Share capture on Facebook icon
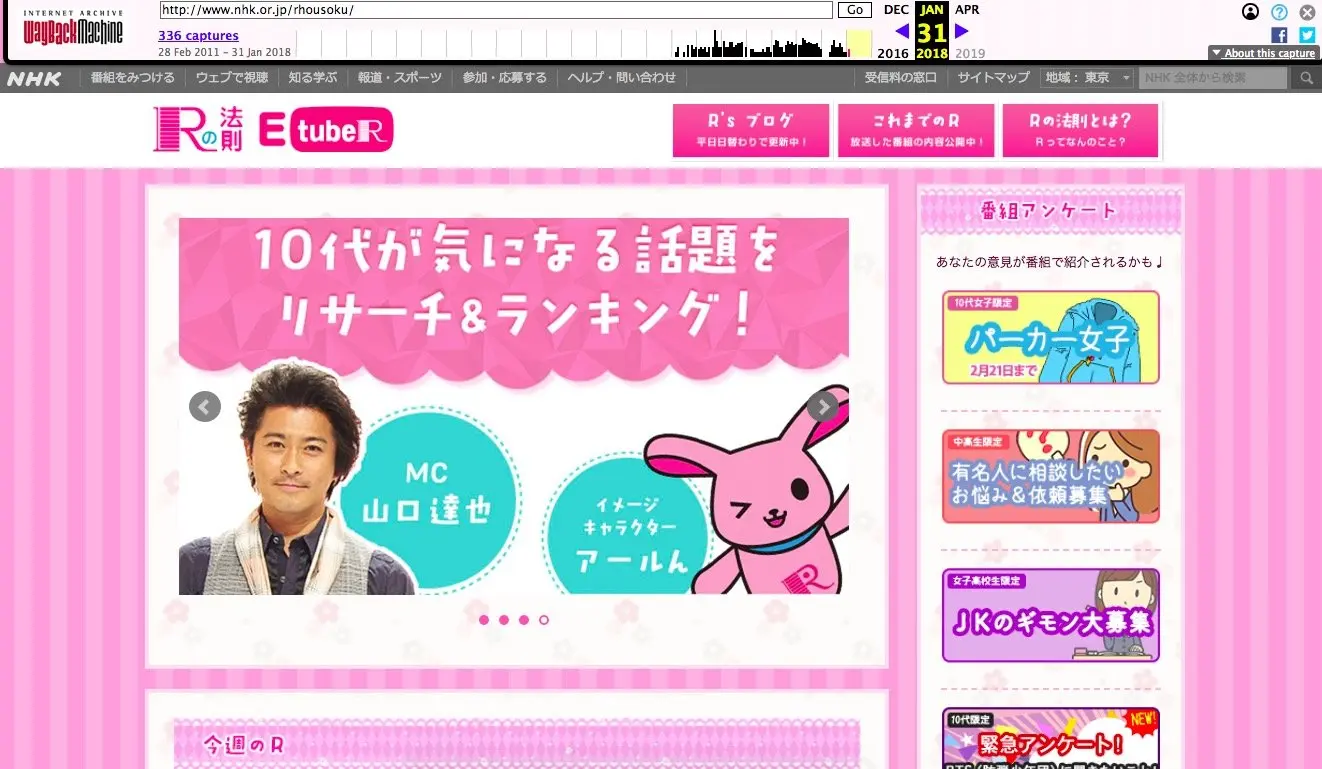 coord(1279,35)
